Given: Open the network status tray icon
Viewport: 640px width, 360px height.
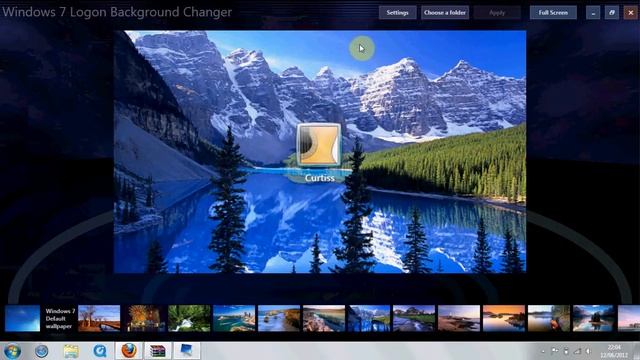Looking at the screenshot, I should click(577, 351).
